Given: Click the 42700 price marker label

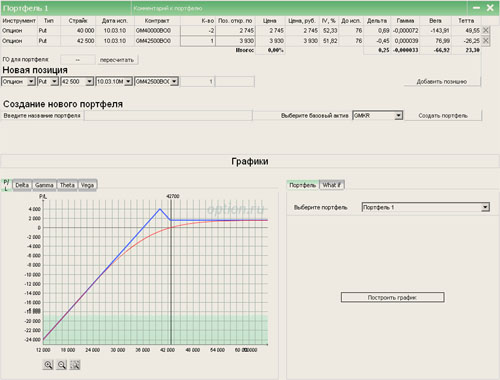Looking at the screenshot, I should 173,196.
